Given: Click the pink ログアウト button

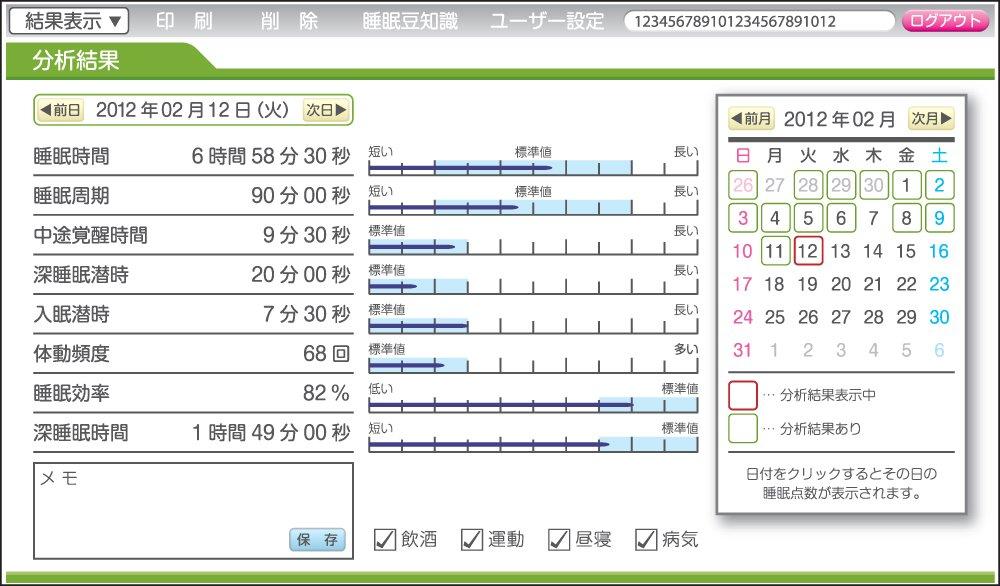Looking at the screenshot, I should pos(950,20).
